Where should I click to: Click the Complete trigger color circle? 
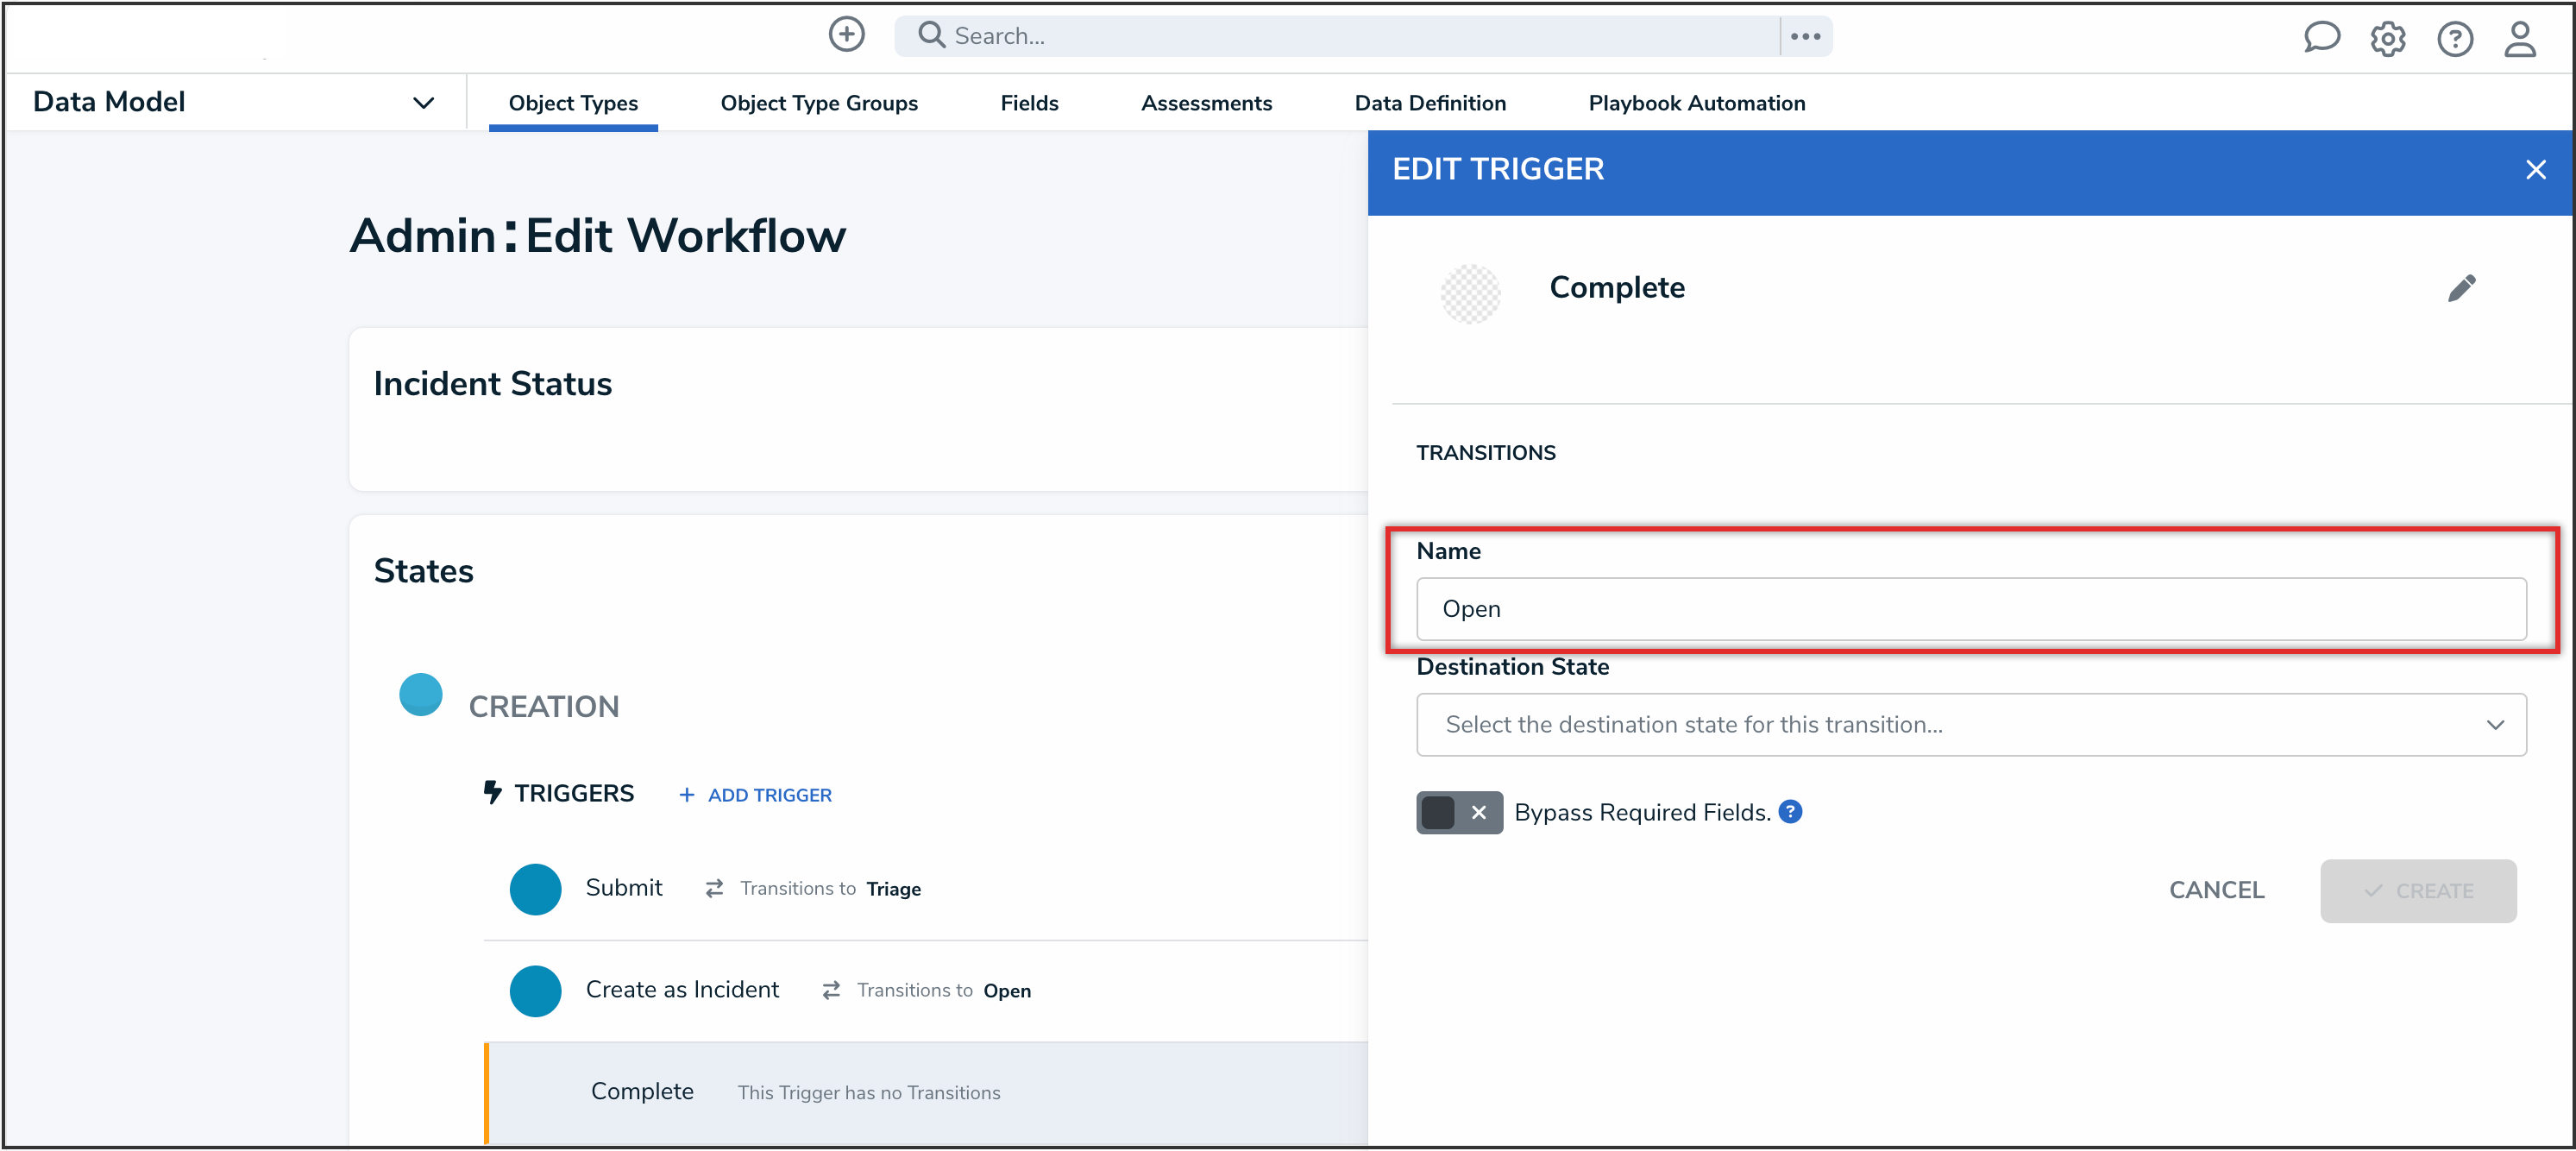[1469, 293]
